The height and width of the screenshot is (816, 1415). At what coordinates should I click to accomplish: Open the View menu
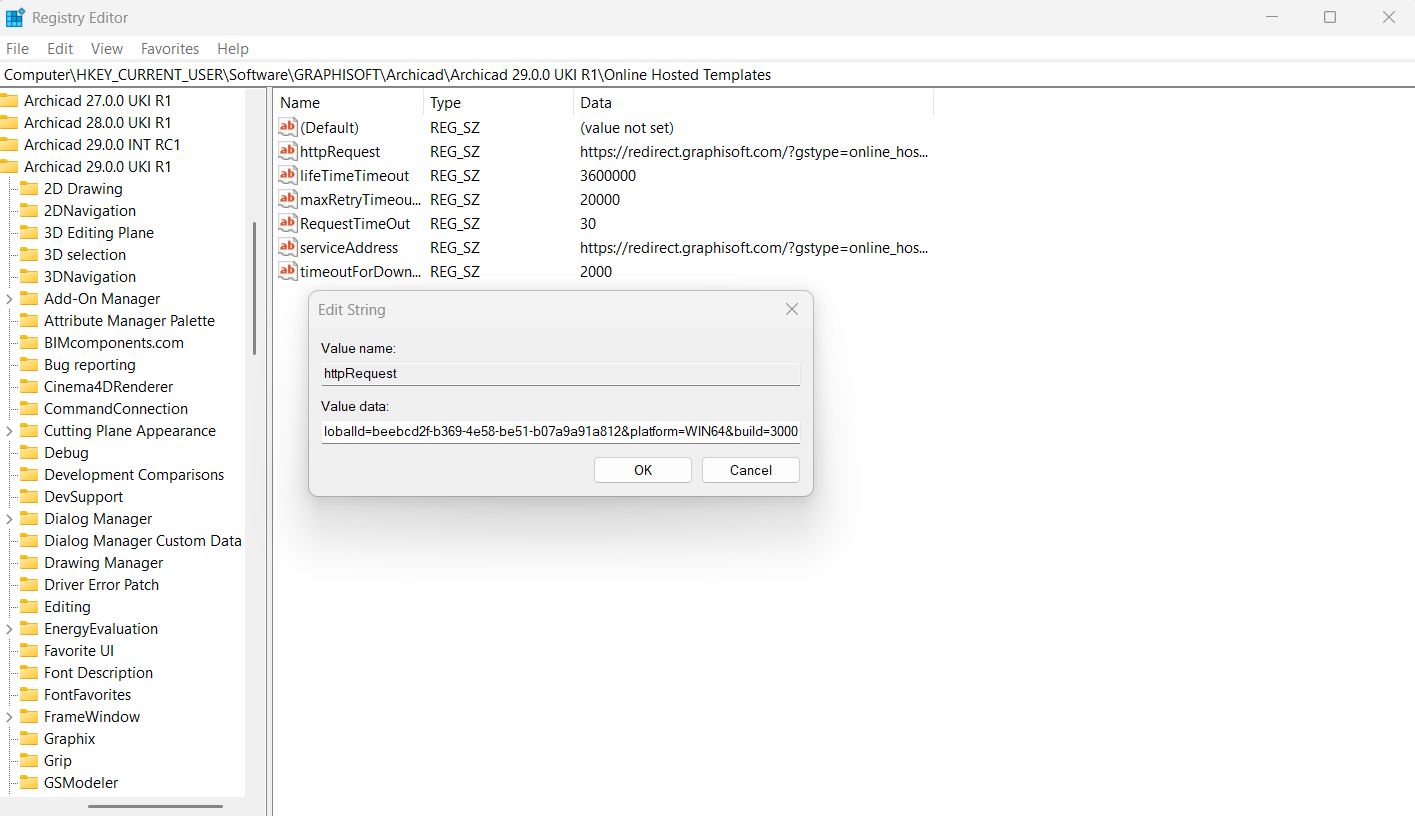coord(107,48)
